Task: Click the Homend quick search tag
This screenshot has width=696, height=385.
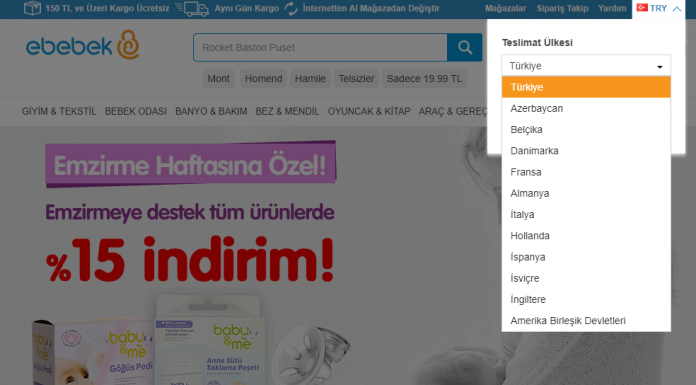Action: tap(263, 79)
